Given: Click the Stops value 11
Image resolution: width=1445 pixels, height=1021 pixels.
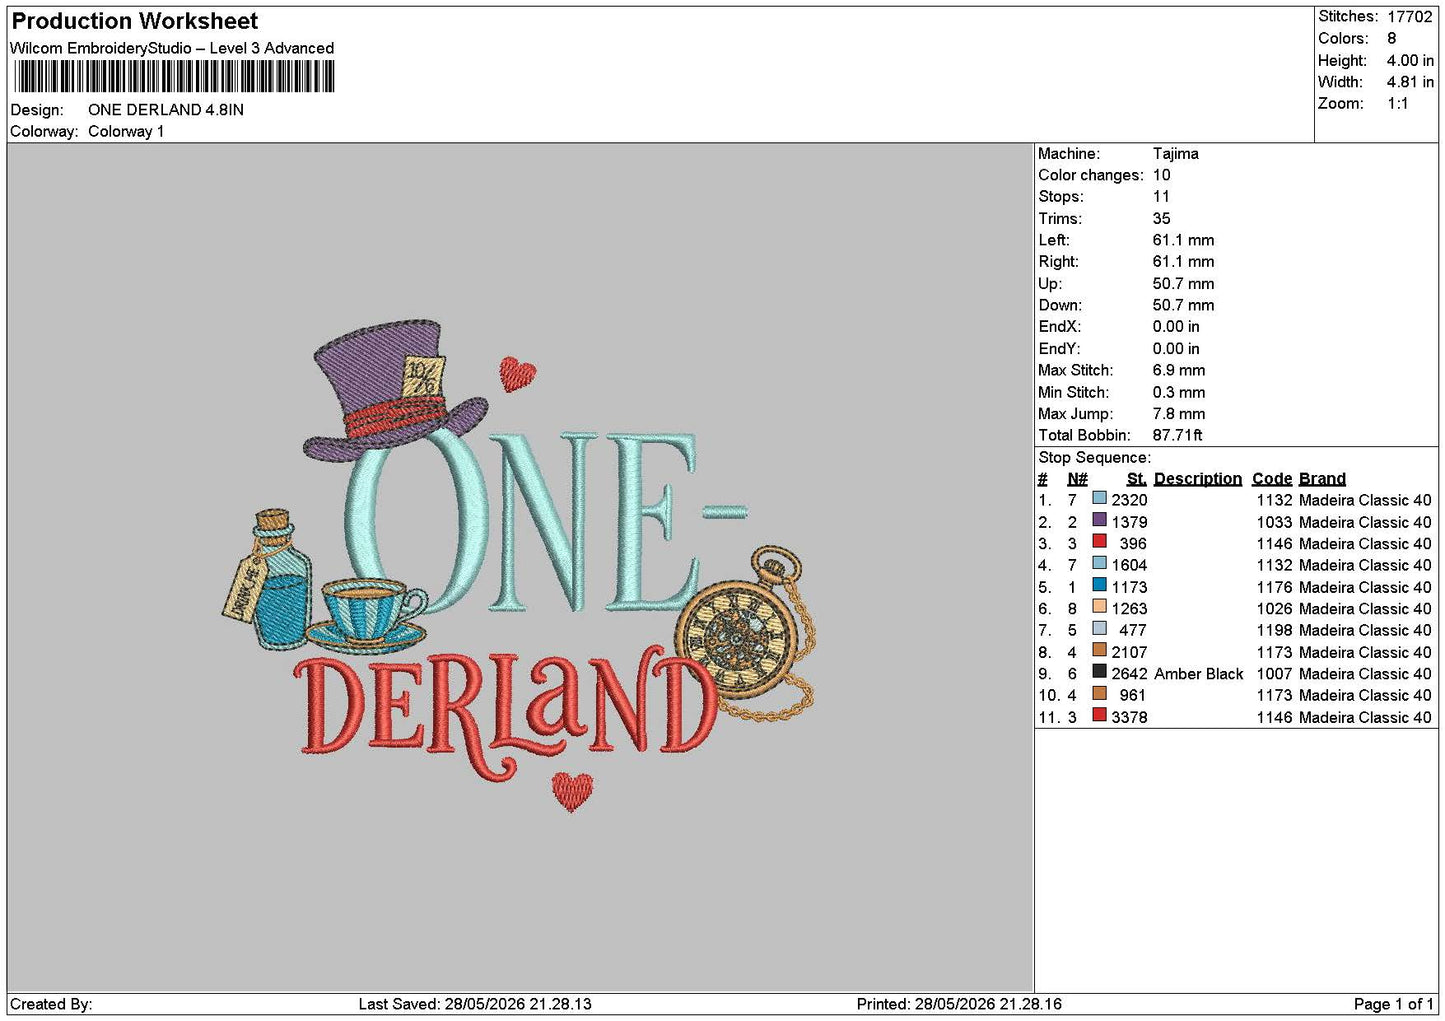Looking at the screenshot, I should tap(1160, 197).
